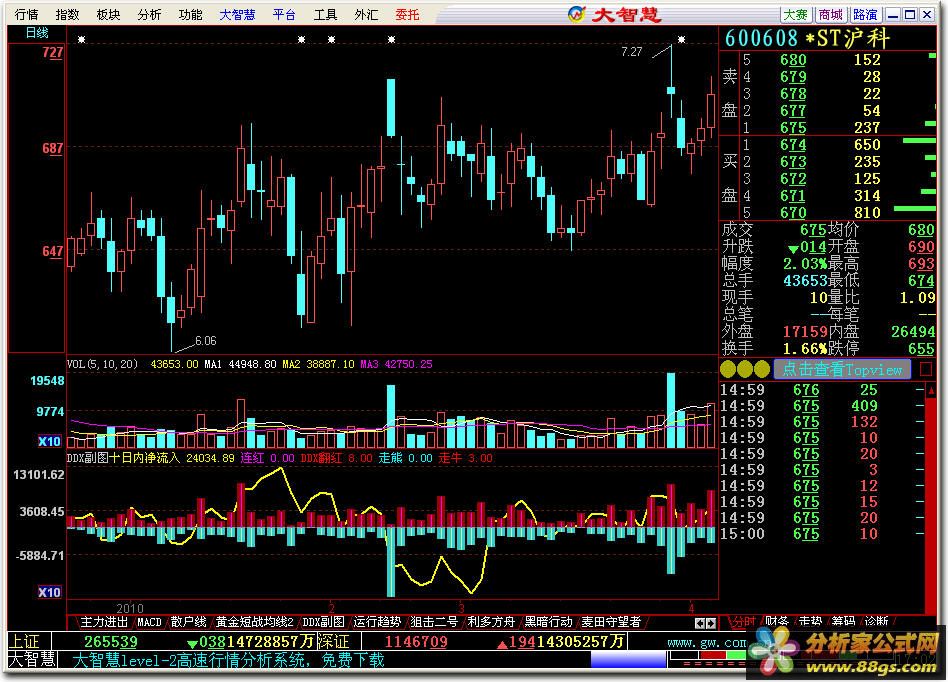Switch to the 分时 tab in right panel

pyautogui.click(x=744, y=622)
